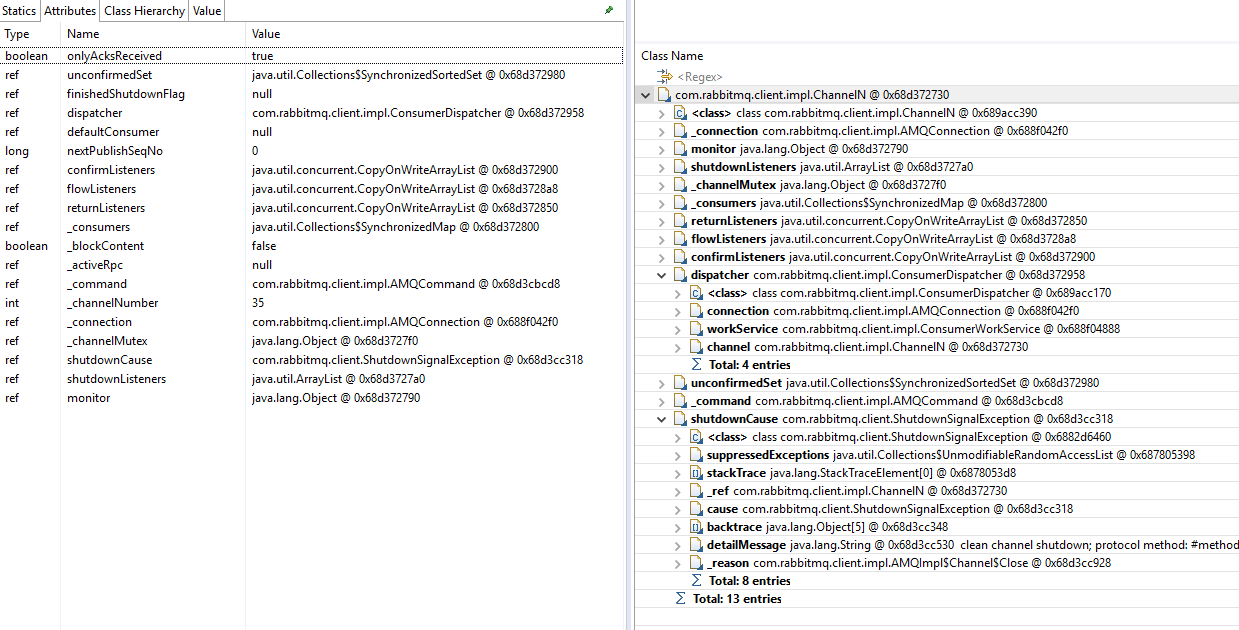Select the onlyAcksReceived attribute row
Image resolution: width=1239 pixels, height=630 pixels.
tap(312, 56)
